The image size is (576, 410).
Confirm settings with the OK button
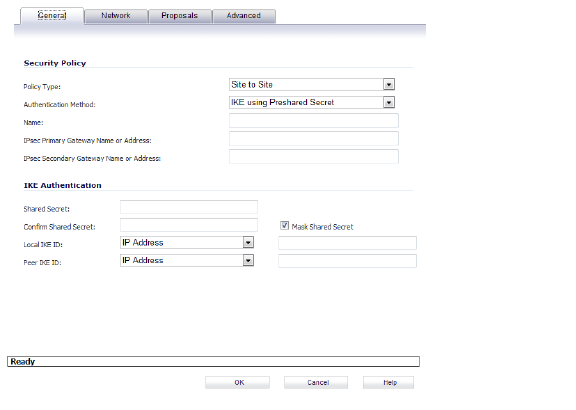tap(237, 382)
